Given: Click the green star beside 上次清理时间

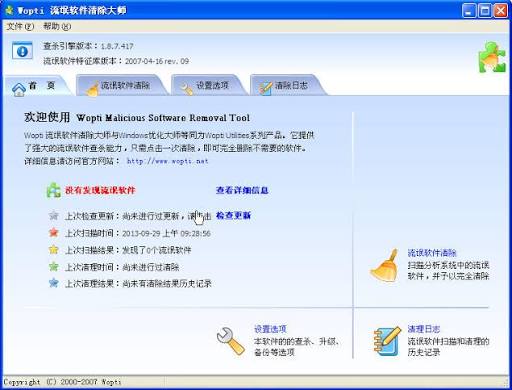Looking at the screenshot, I should (54, 267).
